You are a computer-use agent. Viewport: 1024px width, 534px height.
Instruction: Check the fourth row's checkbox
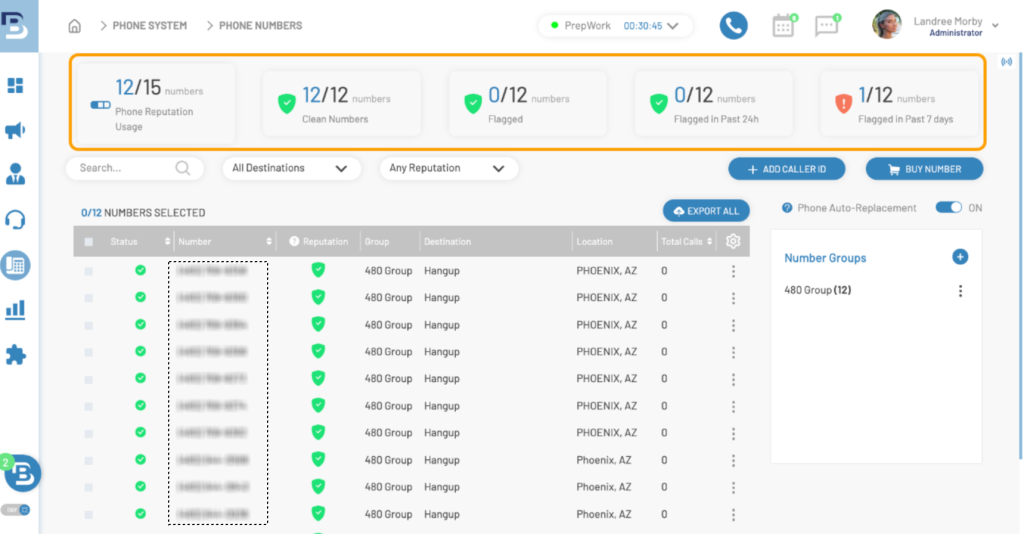[88, 352]
